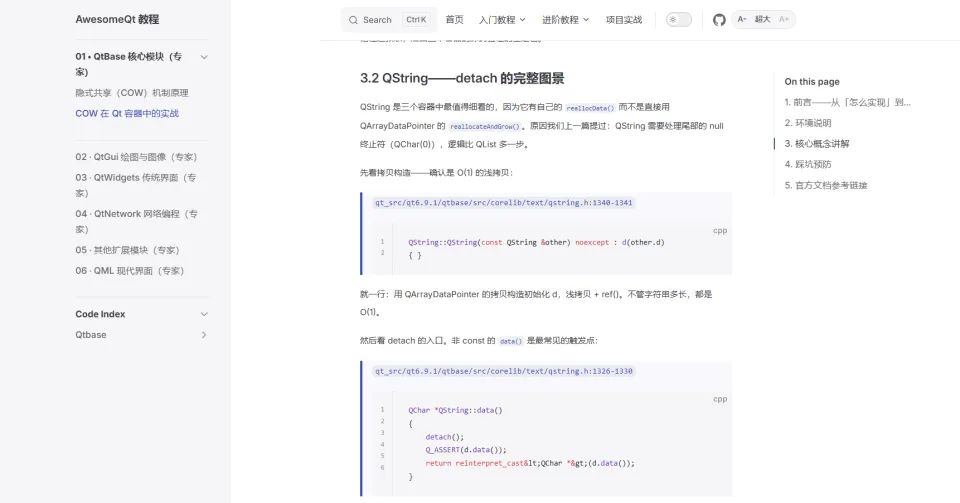960x503 pixels.
Task: Click the reallocData() inline code
Action: [x=590, y=108]
